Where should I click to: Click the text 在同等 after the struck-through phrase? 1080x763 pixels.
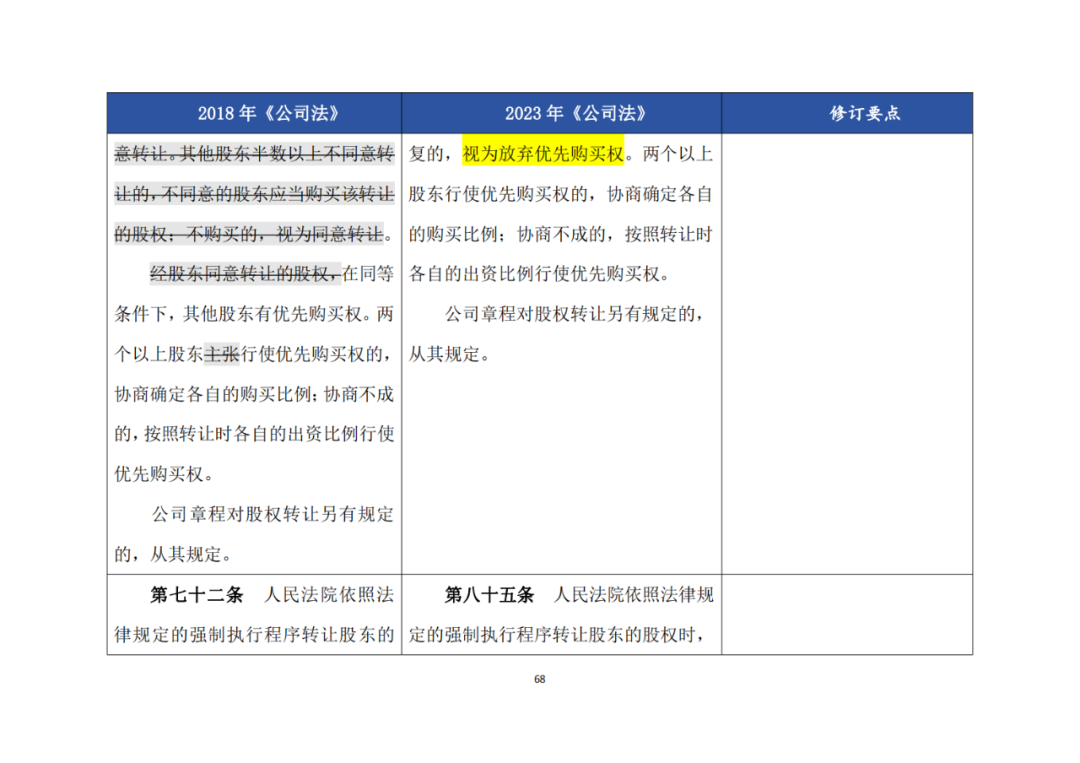pos(368,274)
